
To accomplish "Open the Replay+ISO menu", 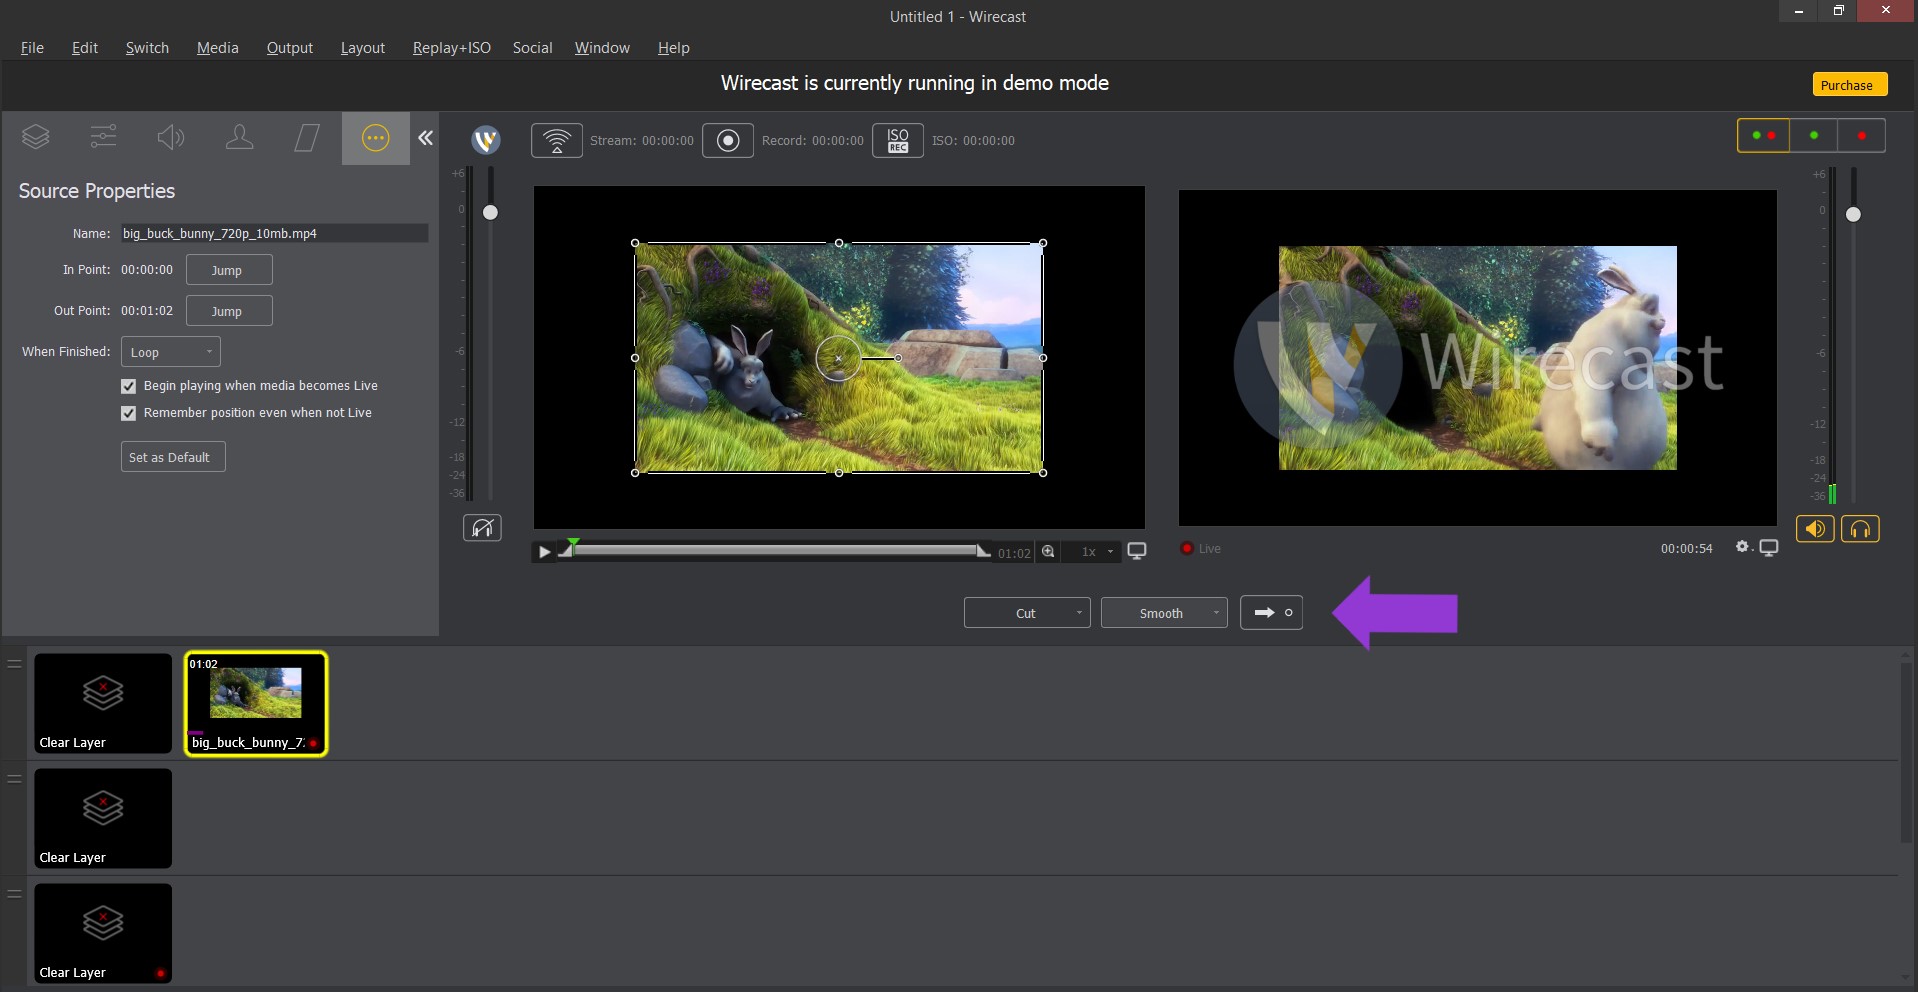I will coord(451,47).
